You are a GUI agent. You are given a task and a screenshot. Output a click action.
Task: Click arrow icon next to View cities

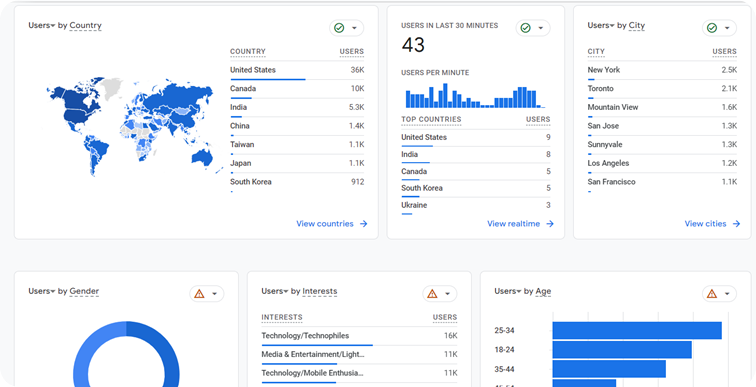click(736, 224)
